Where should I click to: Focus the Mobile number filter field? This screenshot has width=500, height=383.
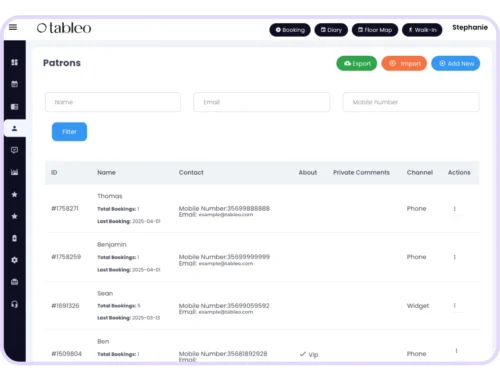pos(411,102)
